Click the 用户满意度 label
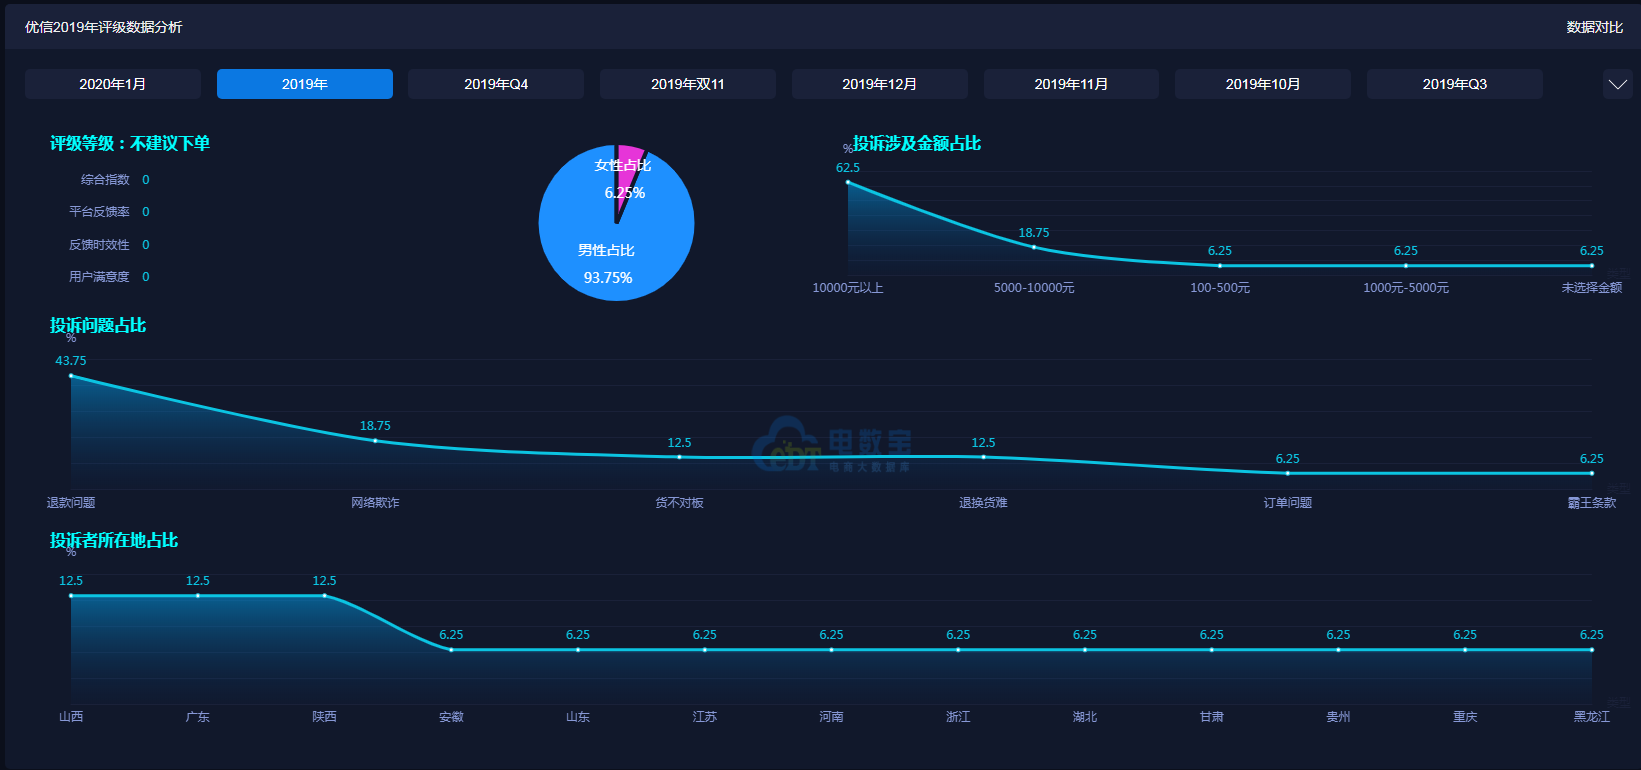The width and height of the screenshot is (1641, 770). point(99,277)
